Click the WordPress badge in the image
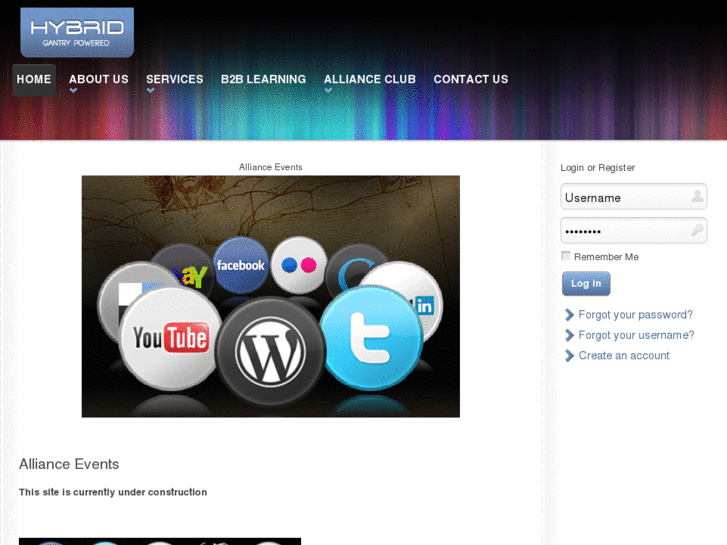Viewport: 727px width, 545px height. coord(270,352)
